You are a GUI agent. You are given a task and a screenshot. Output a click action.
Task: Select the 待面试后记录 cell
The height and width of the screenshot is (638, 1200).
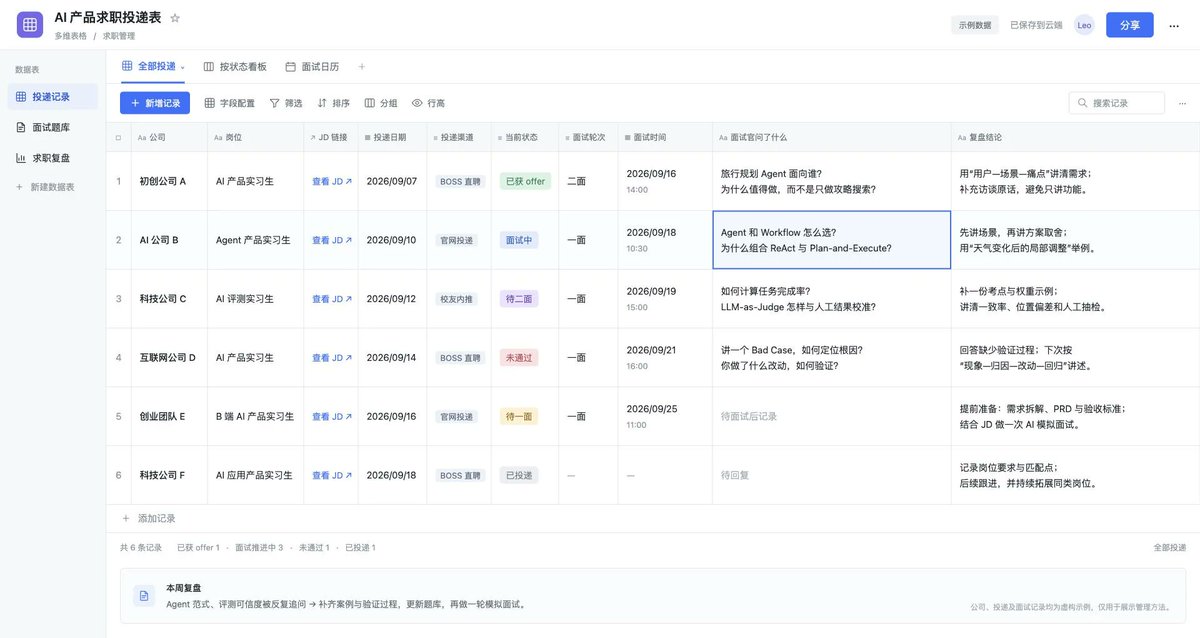(832, 416)
